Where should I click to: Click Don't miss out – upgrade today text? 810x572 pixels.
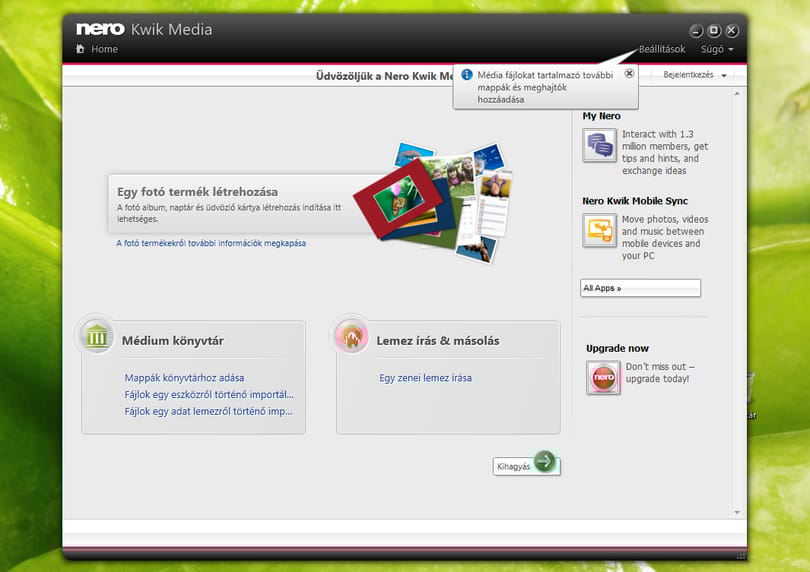[660, 373]
